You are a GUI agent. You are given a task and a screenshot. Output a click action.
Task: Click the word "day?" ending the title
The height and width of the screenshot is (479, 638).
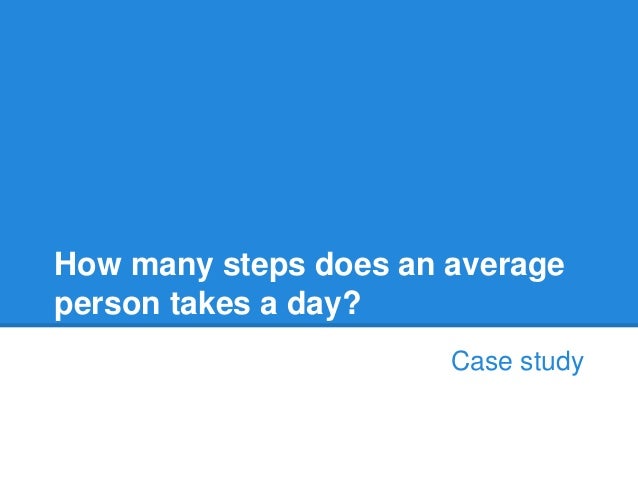324,304
